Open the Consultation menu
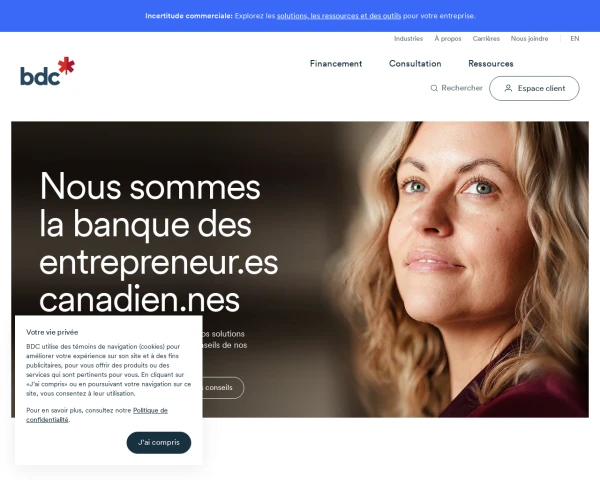This screenshot has height=480, width=600. [415, 64]
